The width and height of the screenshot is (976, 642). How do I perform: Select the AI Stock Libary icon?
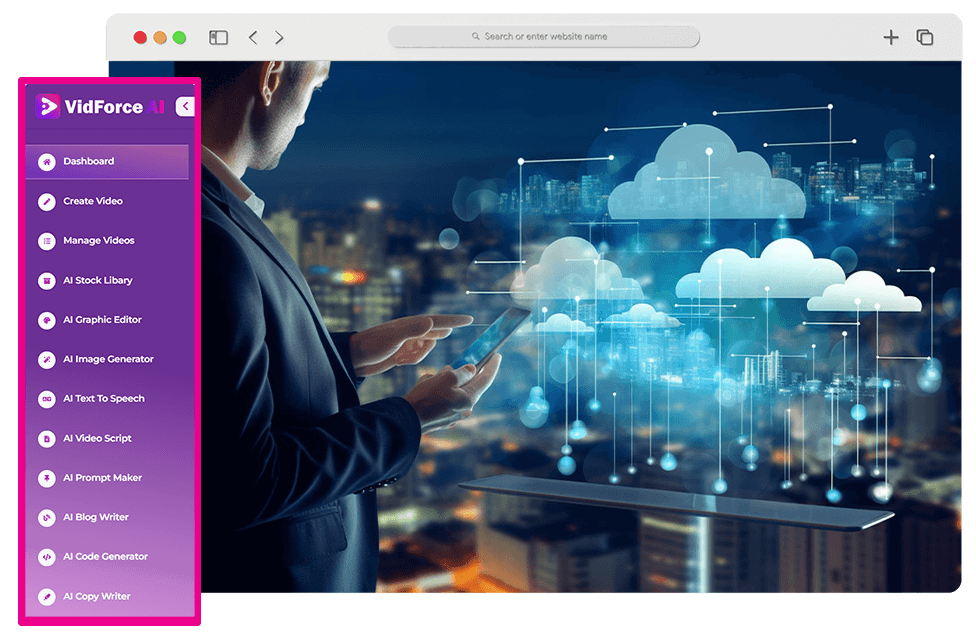[x=46, y=281]
